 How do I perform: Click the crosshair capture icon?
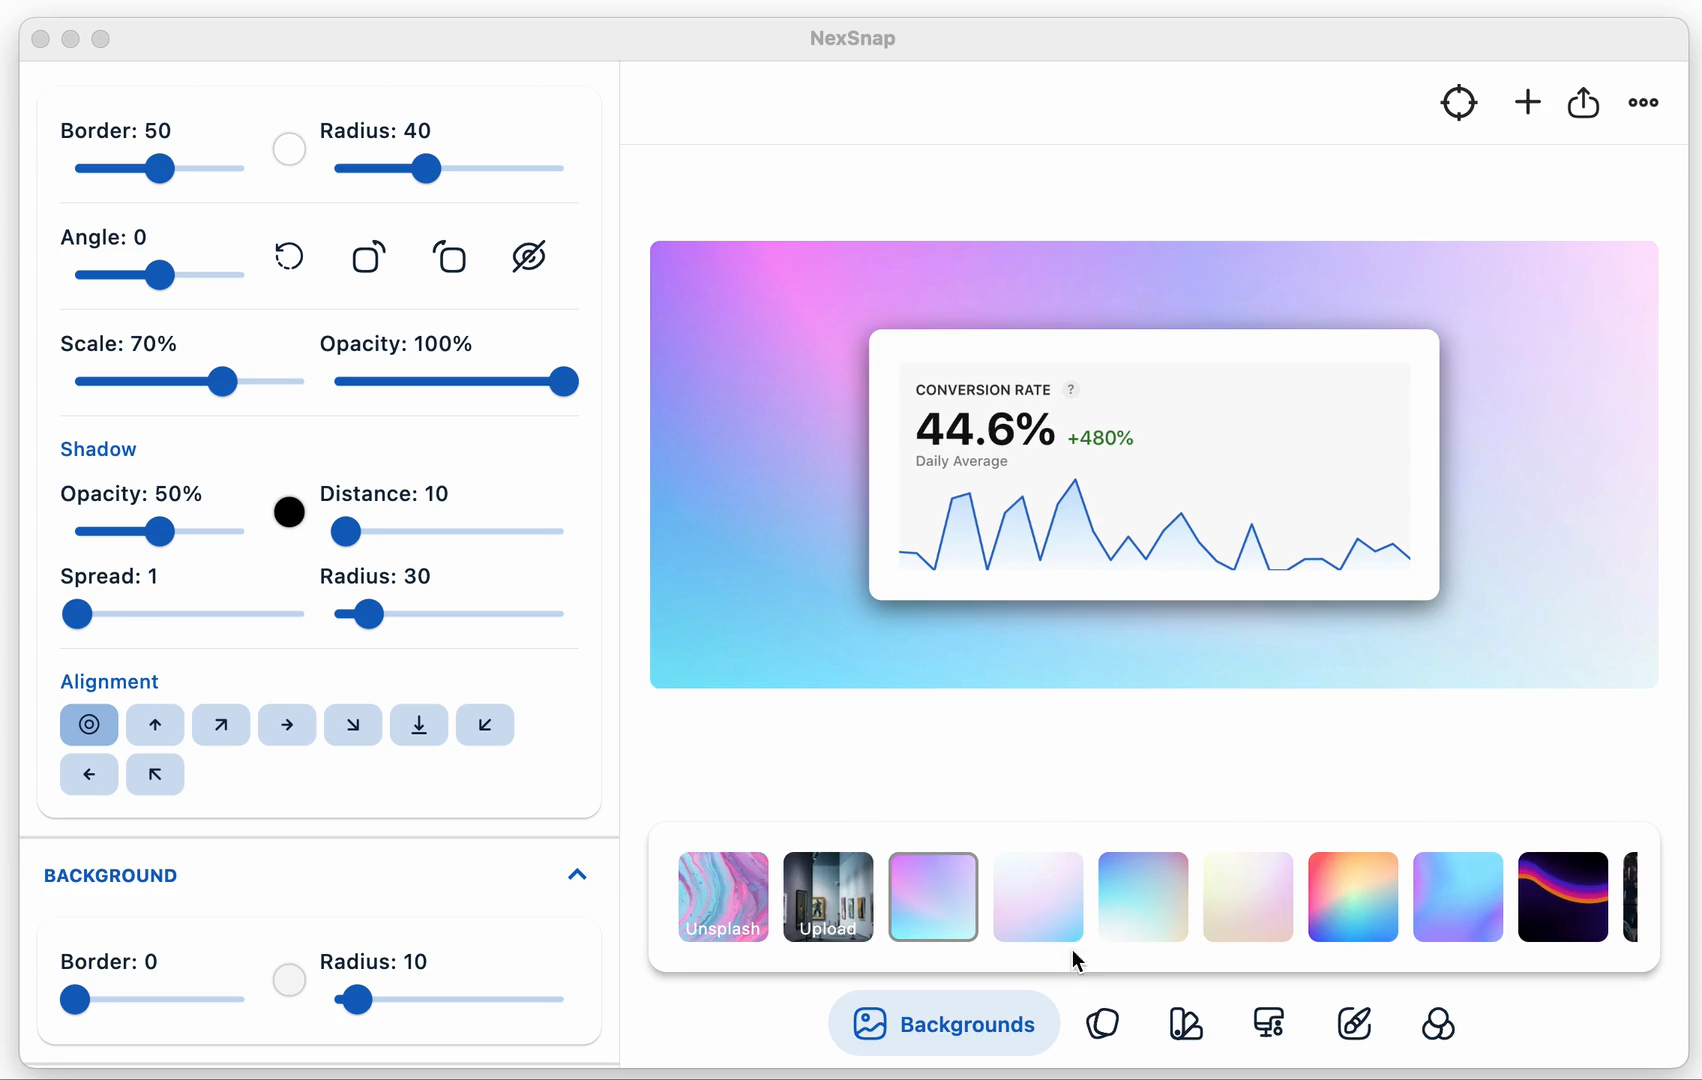1459,102
